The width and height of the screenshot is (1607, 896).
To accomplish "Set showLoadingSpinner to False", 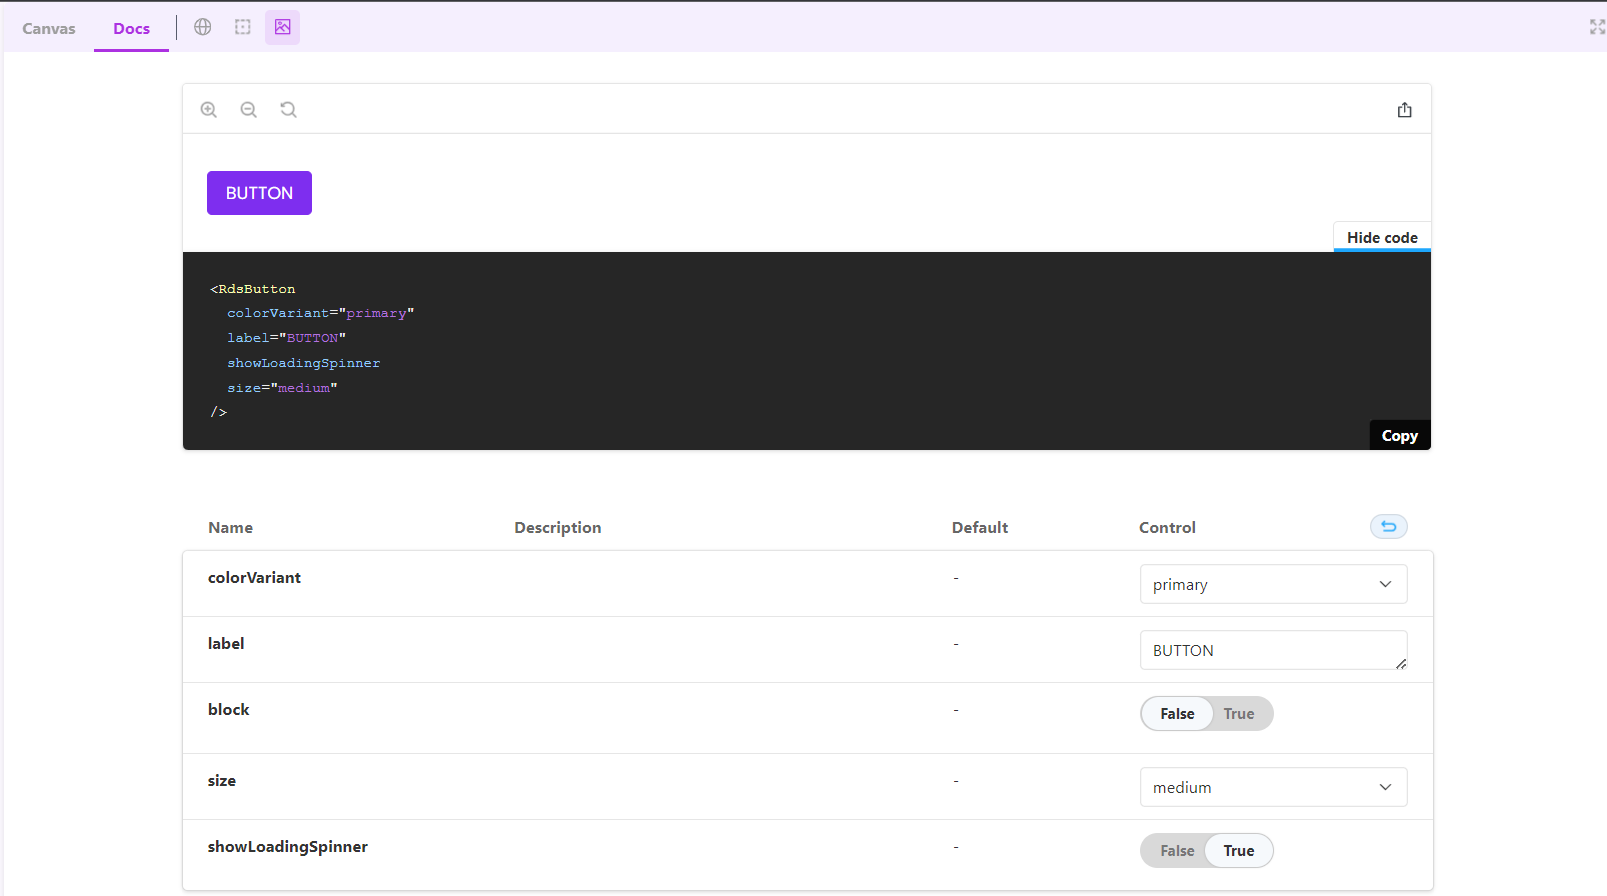I will [1177, 851].
